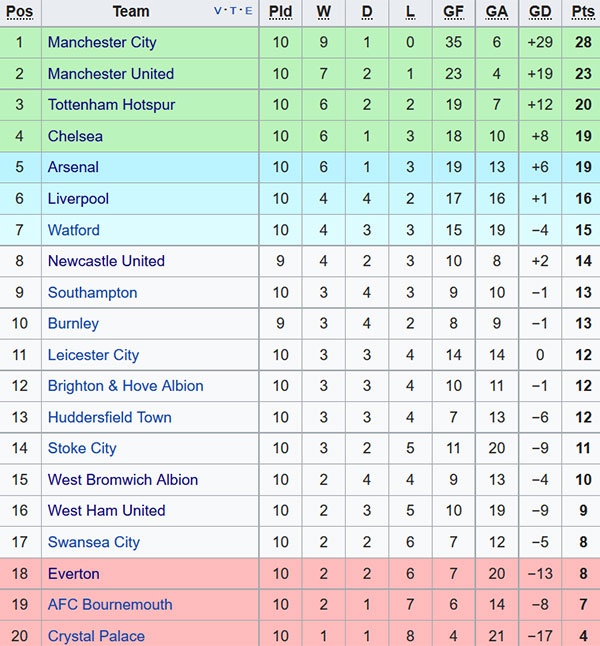Click the Pts column header
The width and height of the screenshot is (600, 646).
tap(582, 12)
